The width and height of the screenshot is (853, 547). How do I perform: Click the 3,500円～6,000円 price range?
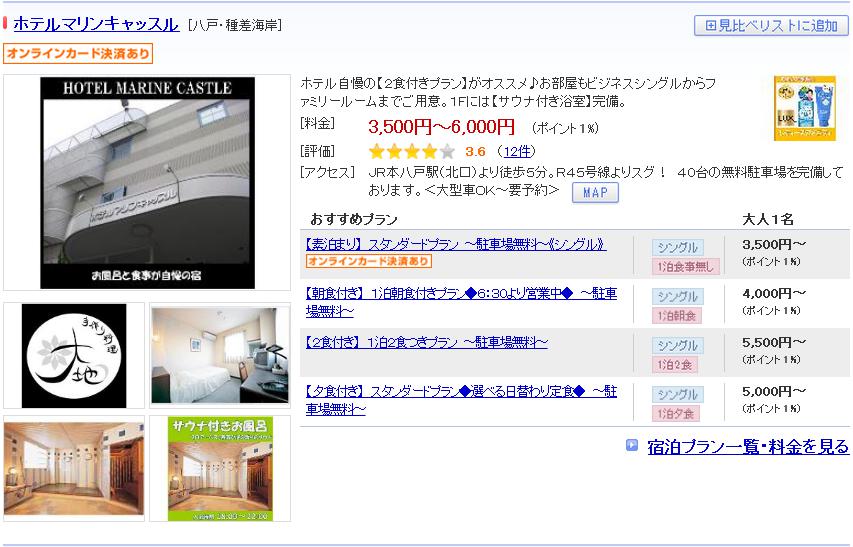[x=441, y=127]
